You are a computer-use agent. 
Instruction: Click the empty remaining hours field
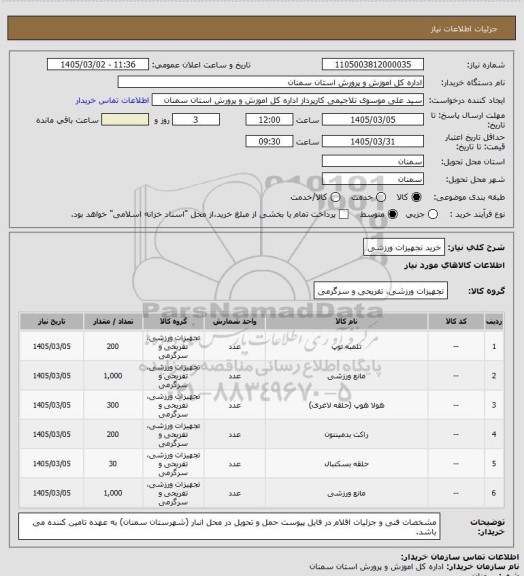[125, 120]
